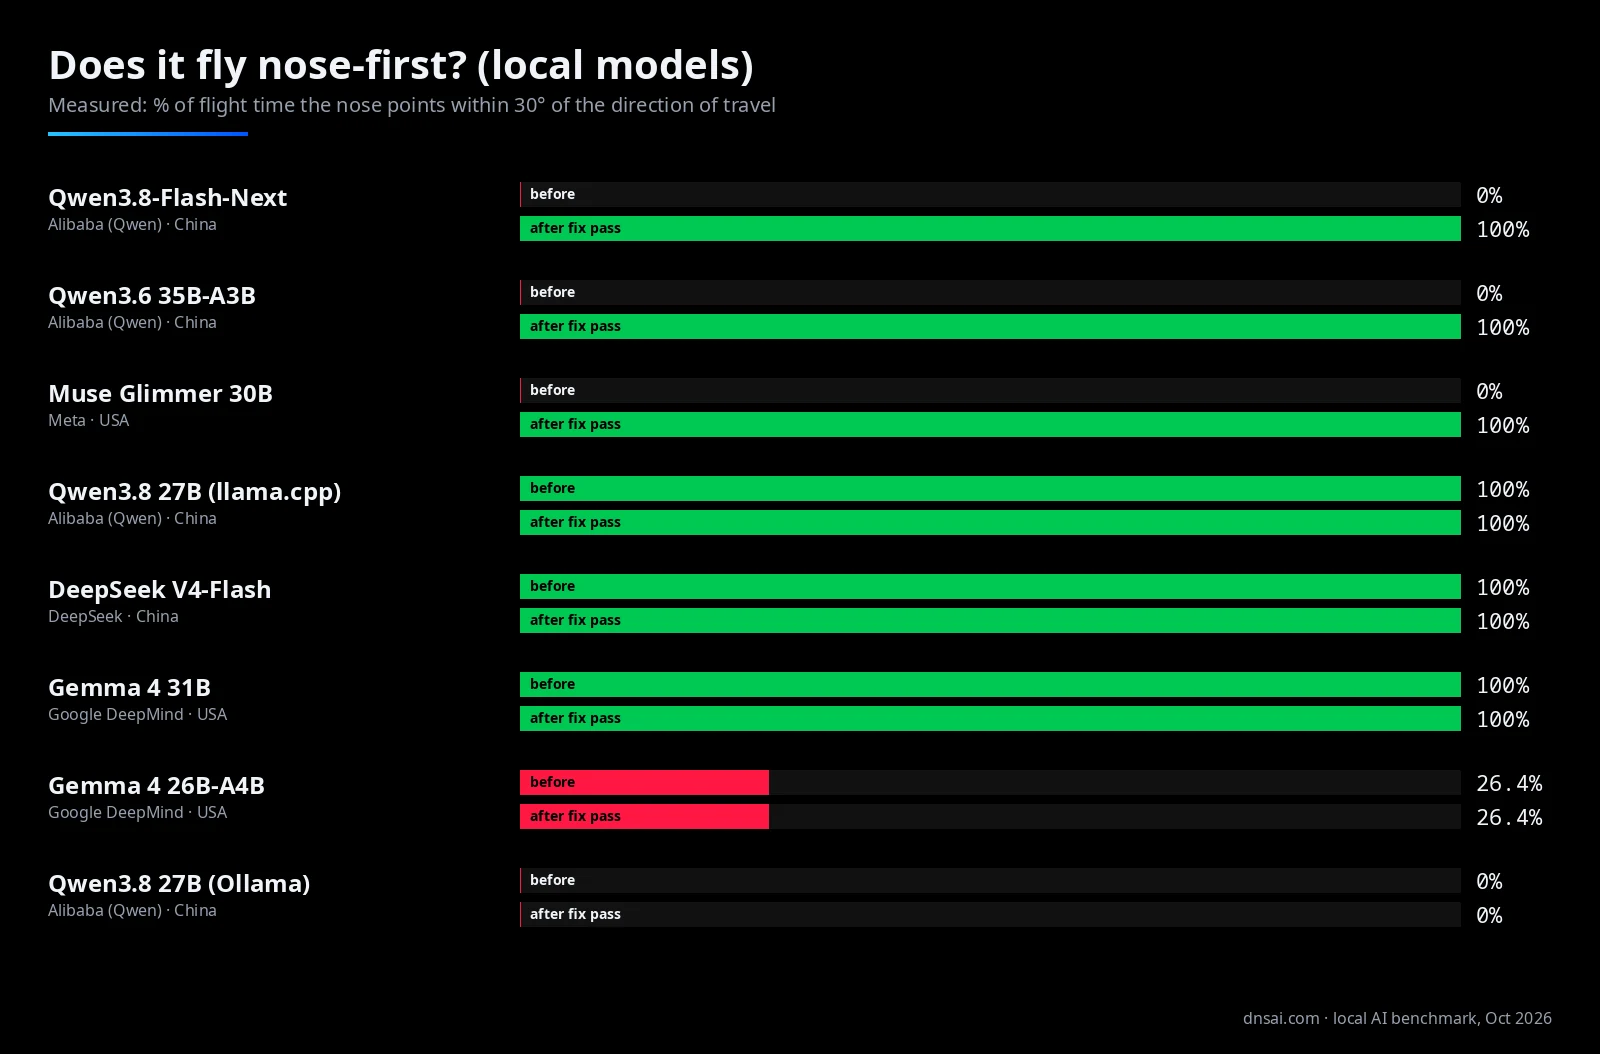The image size is (1600, 1054).
Task: Click the subtitle starting with 'Measured: % of flight time'
Action: coord(412,105)
